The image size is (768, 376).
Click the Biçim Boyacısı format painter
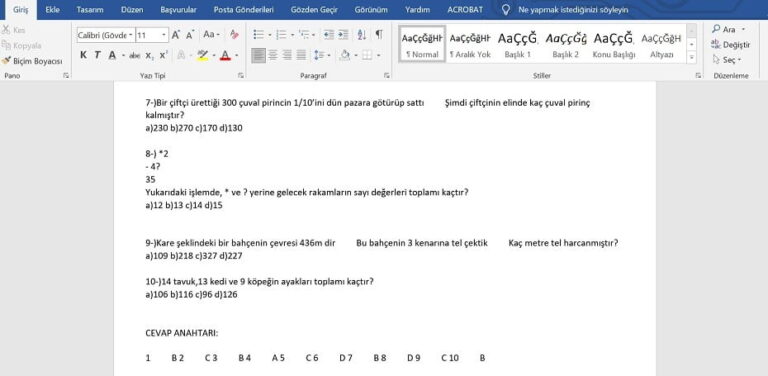click(x=32, y=61)
